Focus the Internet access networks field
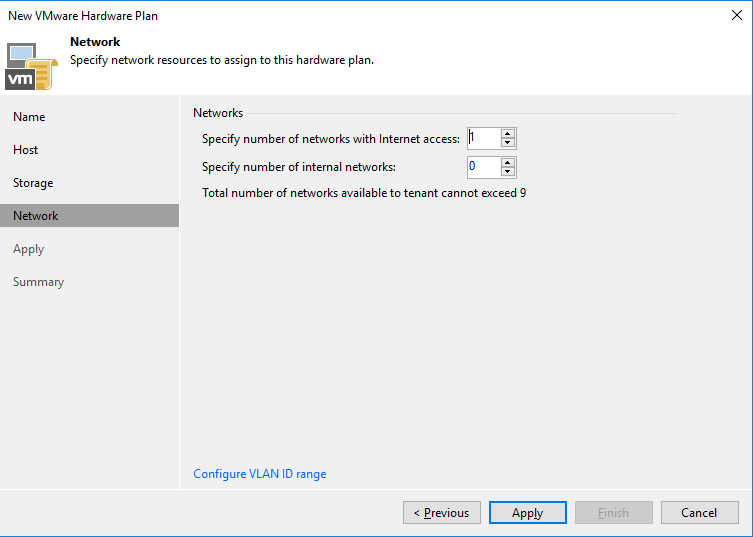Screen dimensions: 753x537 (x=484, y=138)
